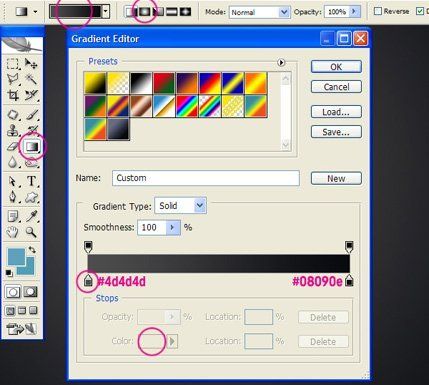Click the Opacity 100% field in options bar
This screenshot has width=429, height=385.
(337, 12)
